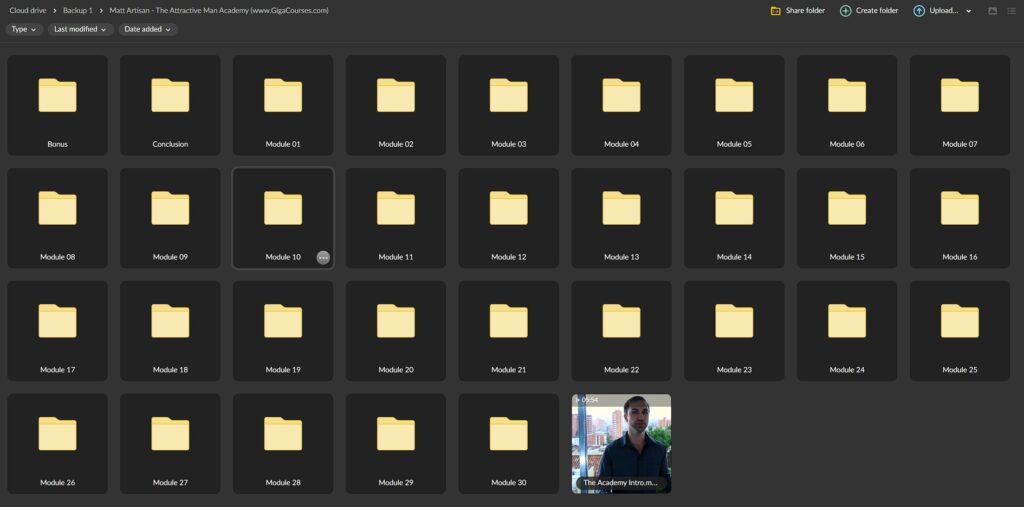
Task: Open the Module 30 folder
Action: (508, 444)
